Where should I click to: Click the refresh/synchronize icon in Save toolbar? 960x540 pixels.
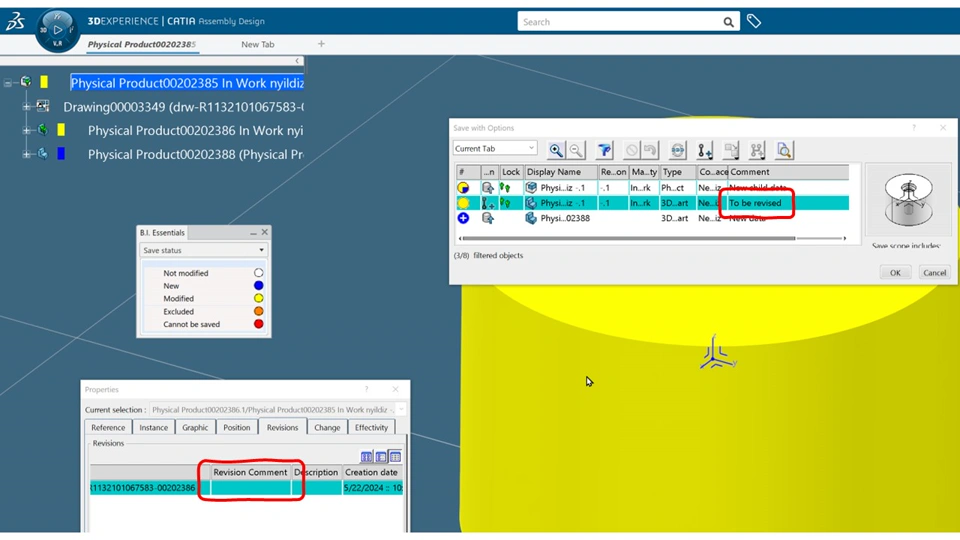[677, 150]
